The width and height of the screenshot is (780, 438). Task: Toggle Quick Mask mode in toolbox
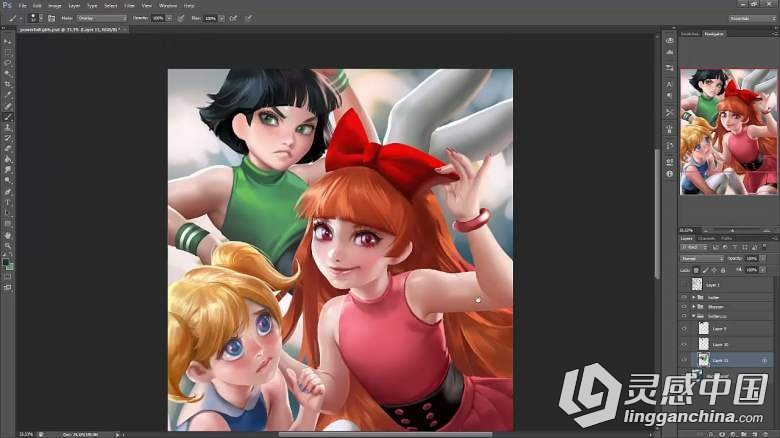click(x=7, y=277)
